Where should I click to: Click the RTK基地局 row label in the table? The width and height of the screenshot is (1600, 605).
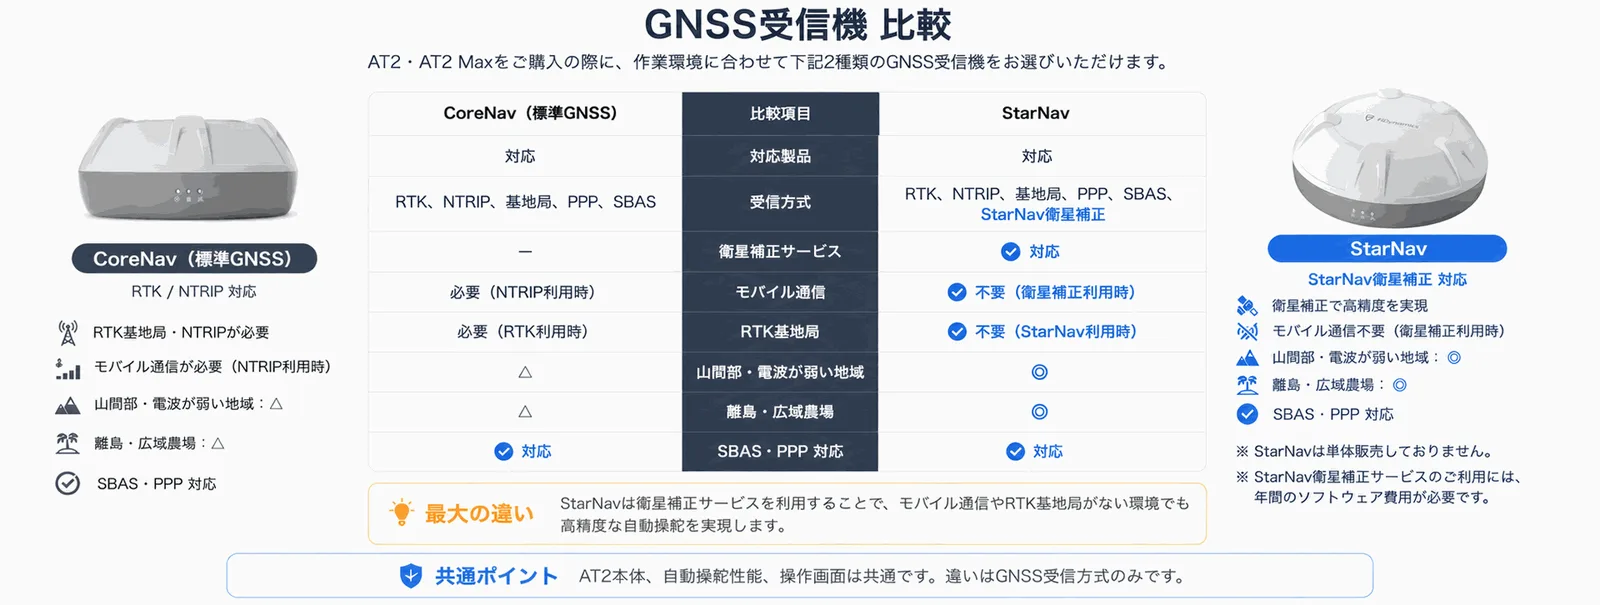click(x=780, y=332)
